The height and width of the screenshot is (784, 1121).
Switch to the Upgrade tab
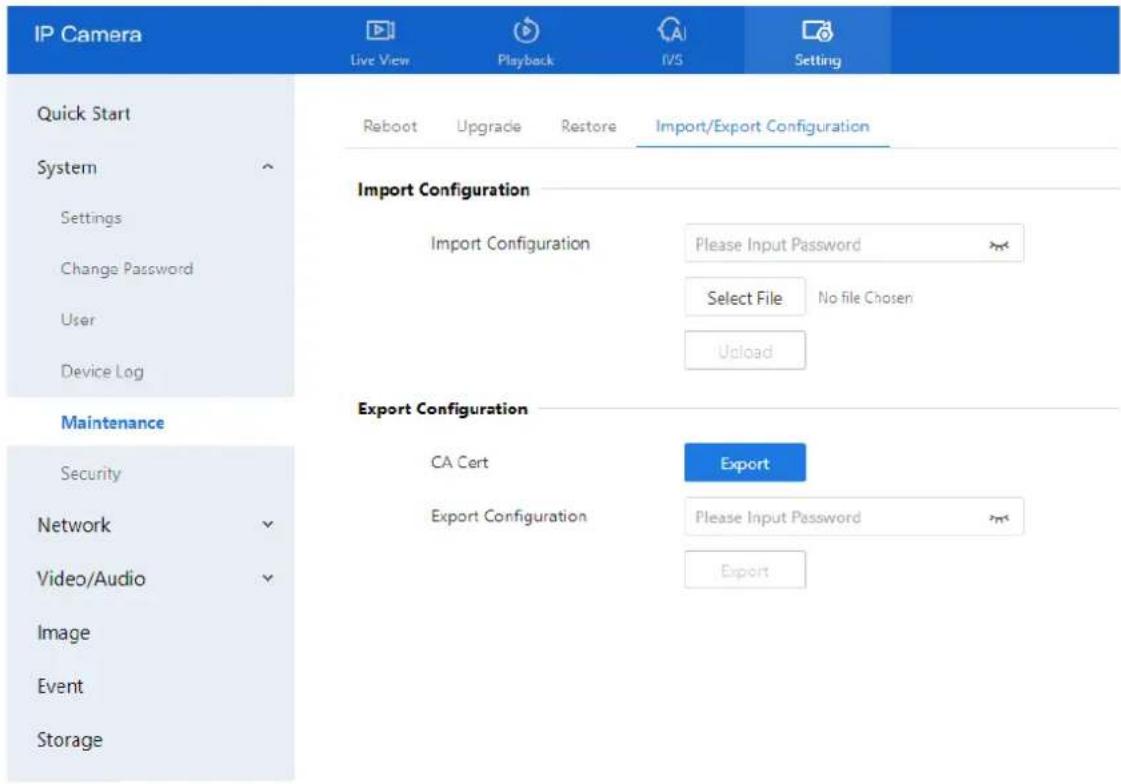click(488, 126)
